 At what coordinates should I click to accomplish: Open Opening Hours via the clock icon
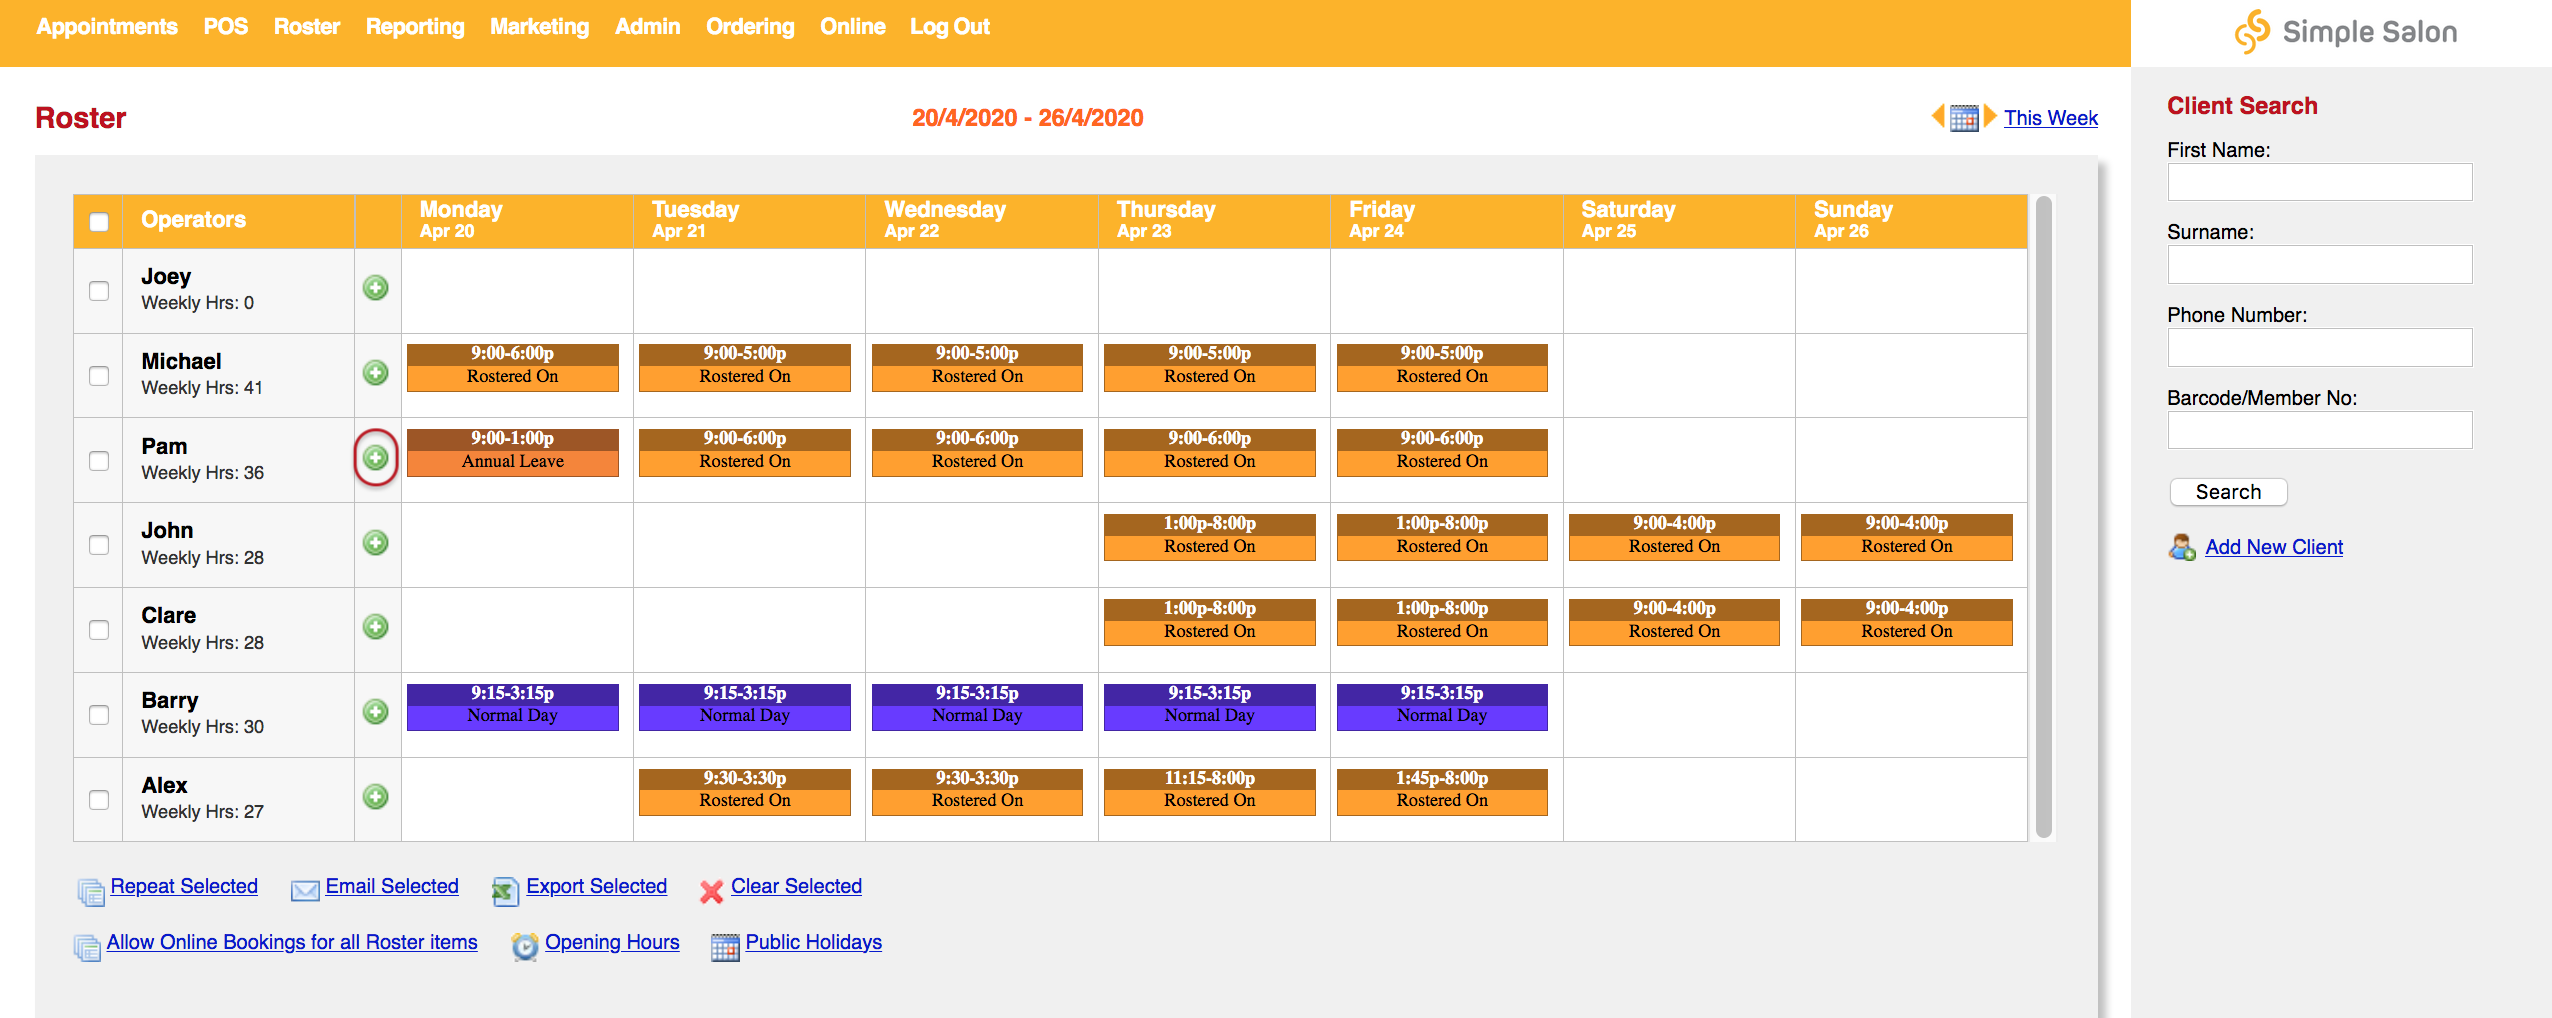[x=524, y=944]
